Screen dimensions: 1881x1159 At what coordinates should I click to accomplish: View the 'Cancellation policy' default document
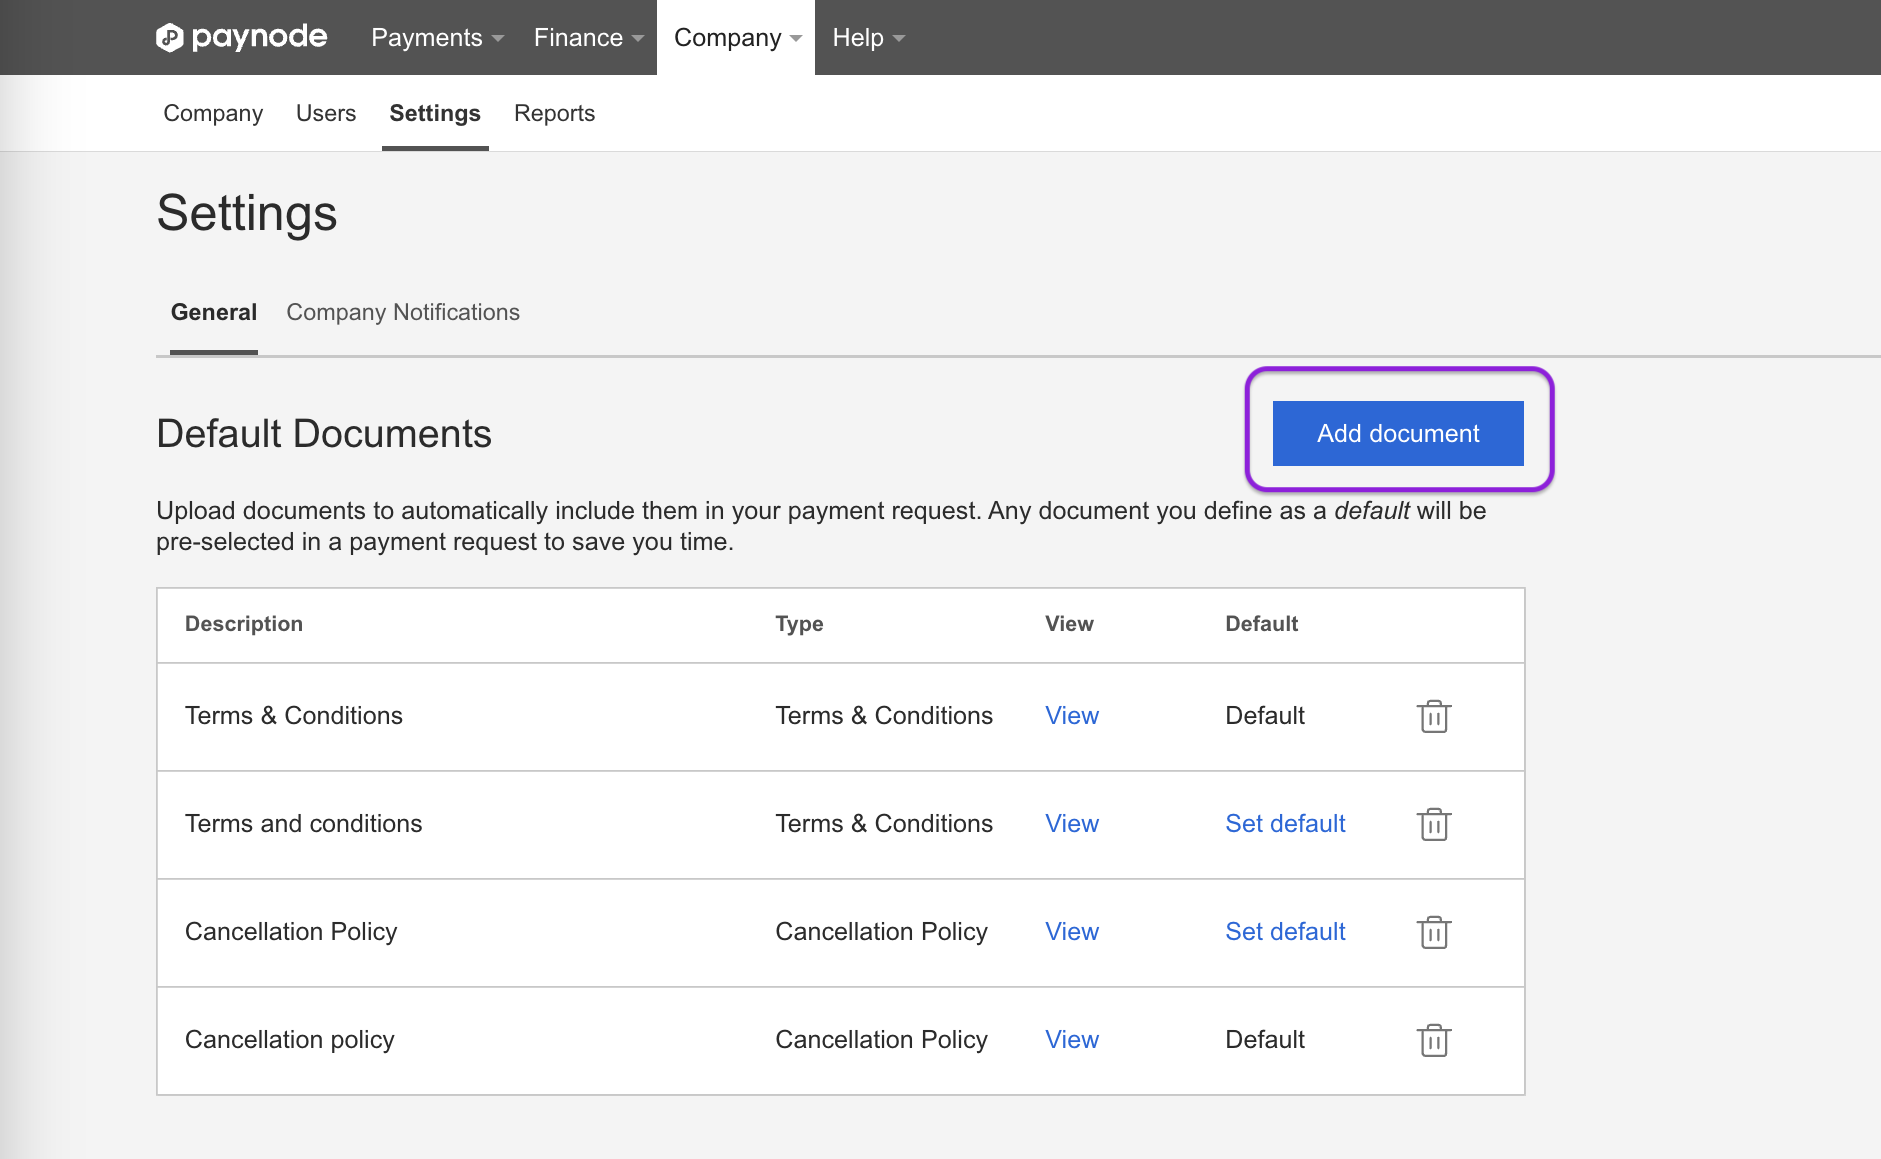pos(1072,1040)
